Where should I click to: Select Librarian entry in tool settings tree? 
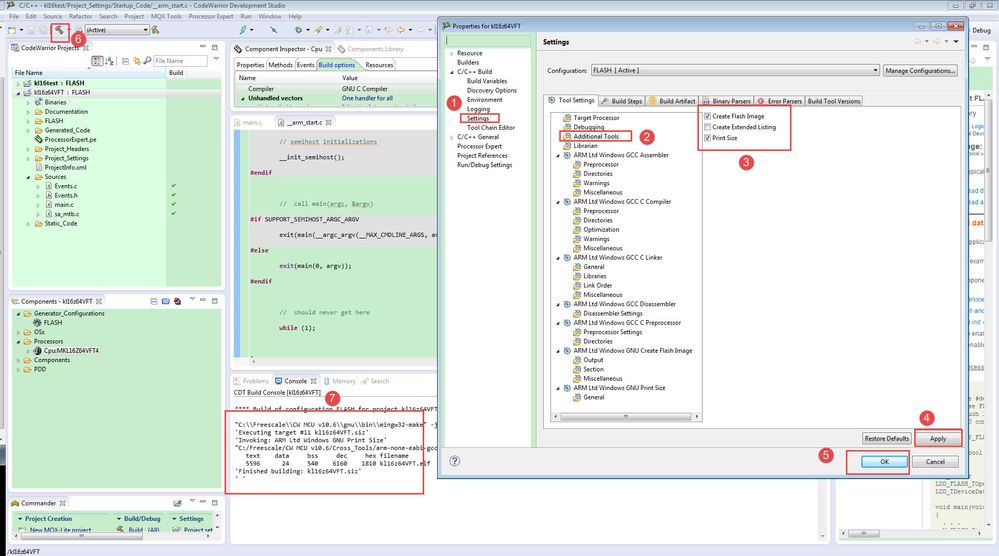click(x=585, y=146)
